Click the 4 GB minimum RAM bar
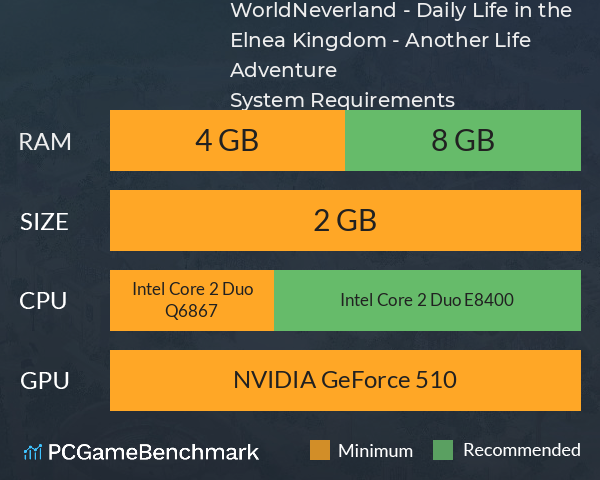This screenshot has height=480, width=600. tap(227, 140)
